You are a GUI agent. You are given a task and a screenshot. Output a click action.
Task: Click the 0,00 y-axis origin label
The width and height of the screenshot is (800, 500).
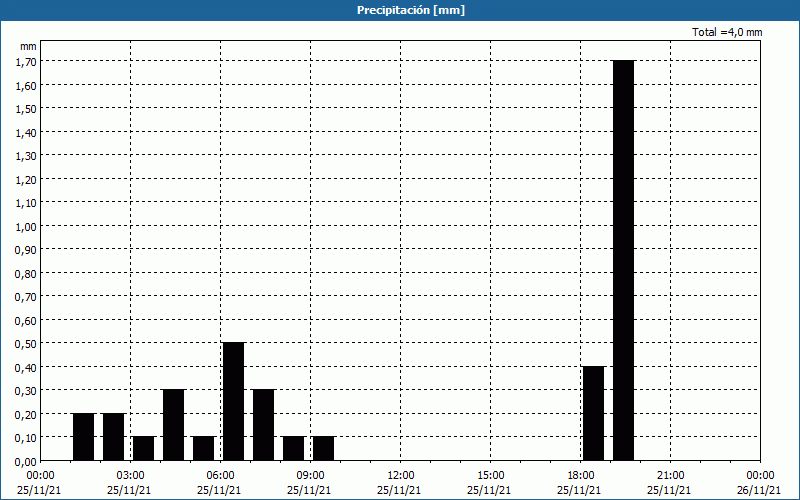click(27, 462)
